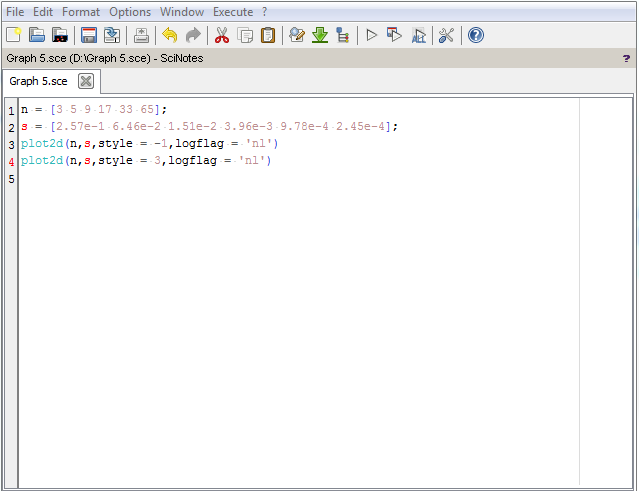
Task: Click plot2d line with style = 3
Action: (x=146, y=161)
